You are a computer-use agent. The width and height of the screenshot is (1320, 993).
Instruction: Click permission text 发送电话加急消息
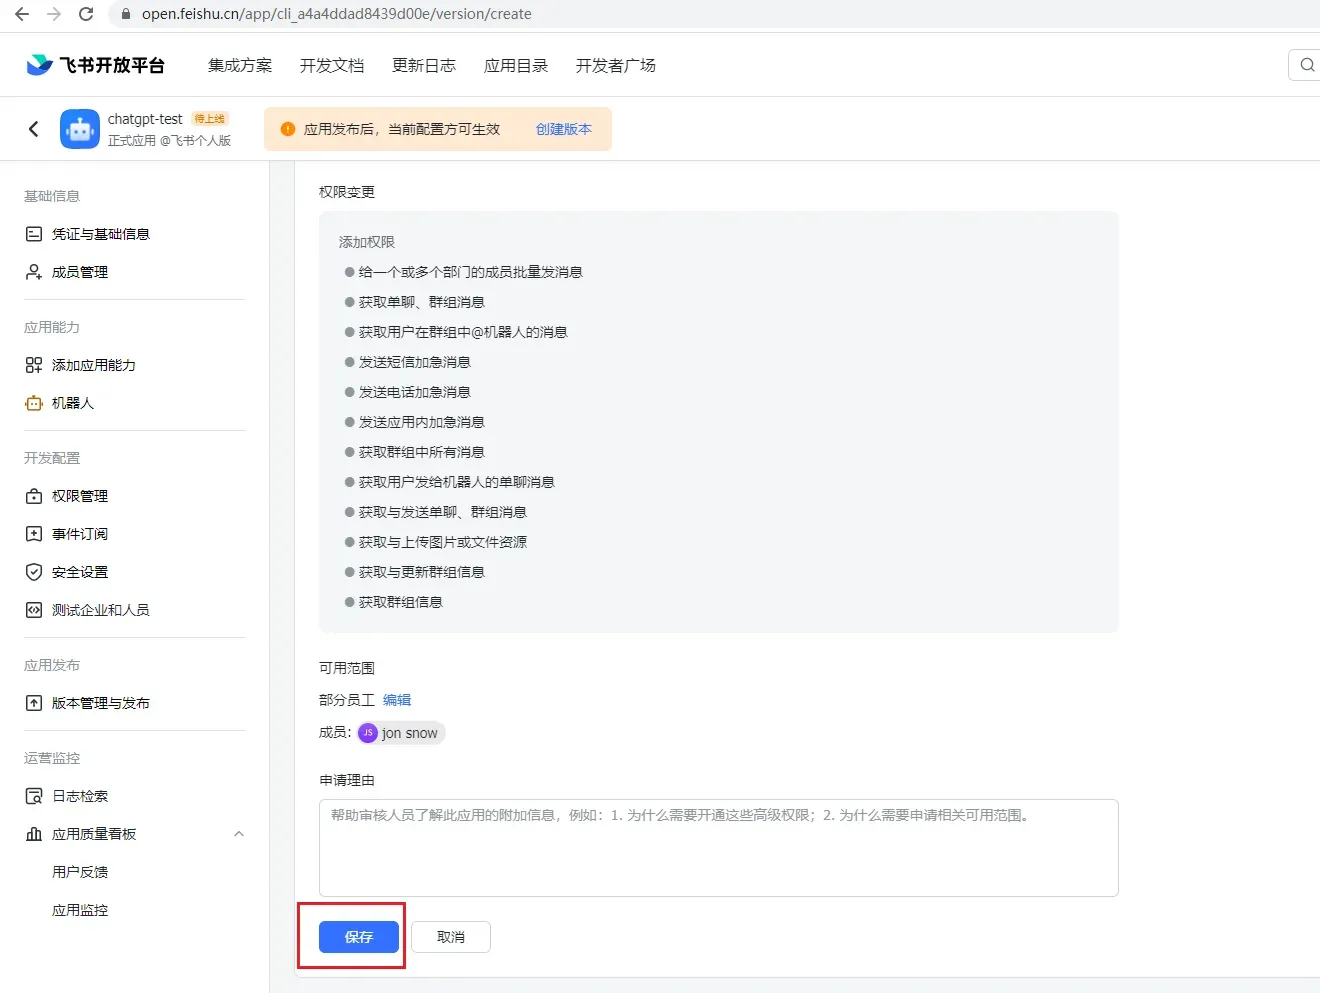pyautogui.click(x=414, y=392)
